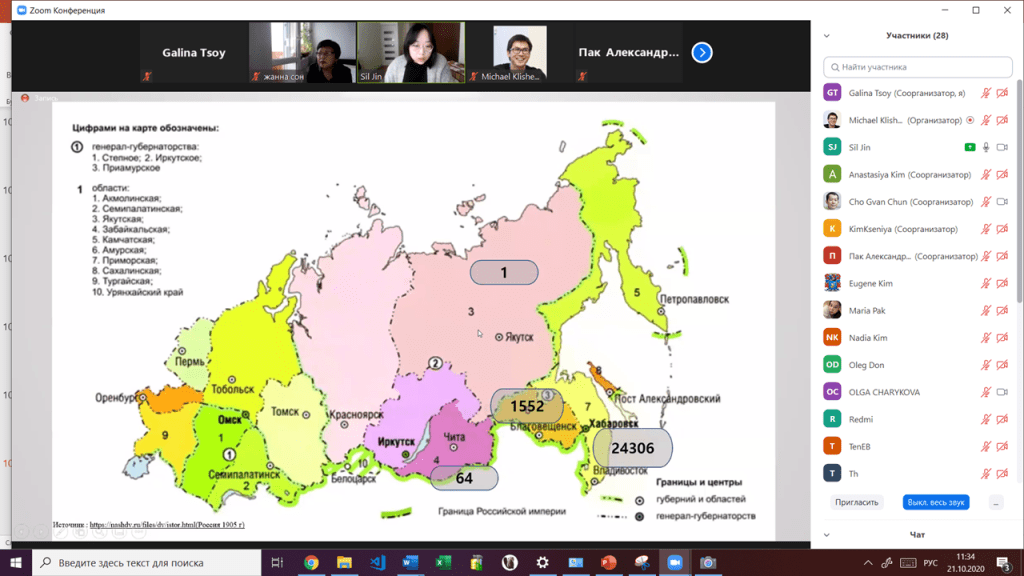Click OLGA CHARYKOVA's camera icon
The image size is (1024, 576).
pyautogui.click(x=1002, y=392)
